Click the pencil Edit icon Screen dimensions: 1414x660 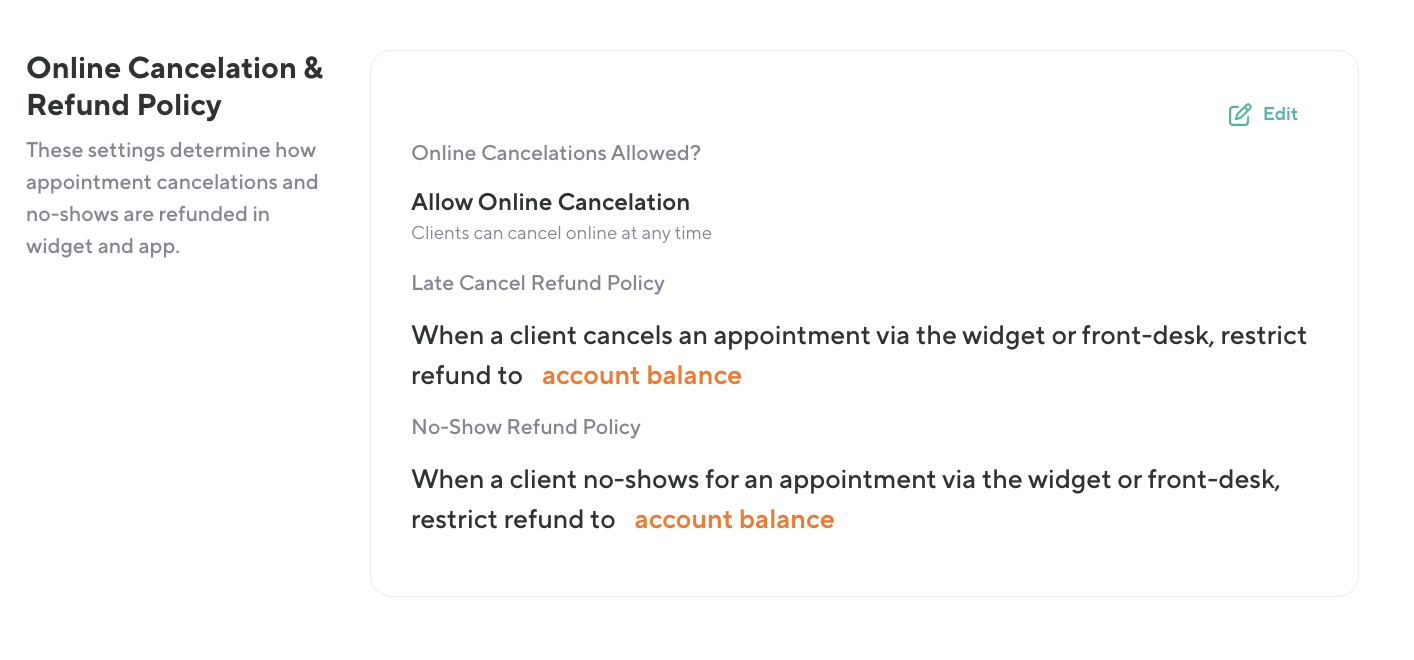point(1240,115)
